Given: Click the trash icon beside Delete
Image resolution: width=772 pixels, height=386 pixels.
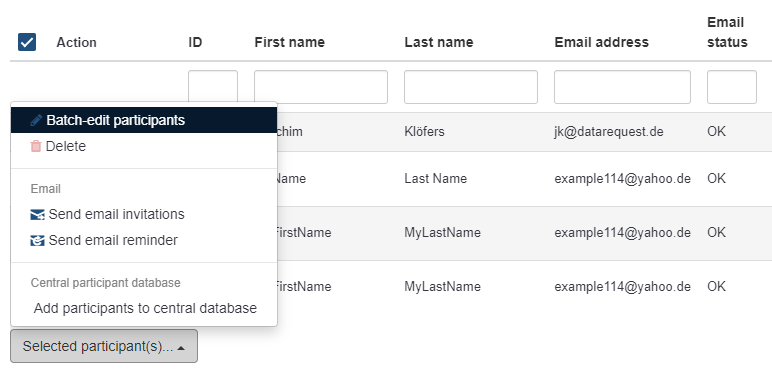Looking at the screenshot, I should tap(36, 146).
